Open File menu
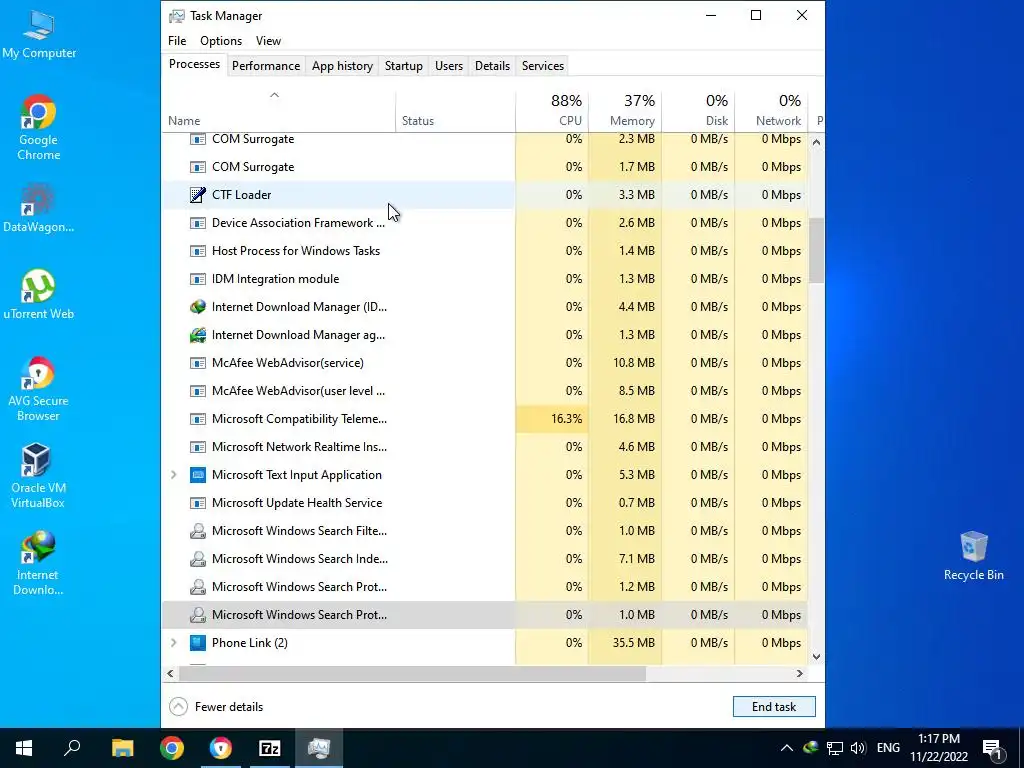This screenshot has width=1024, height=768. pos(177,40)
